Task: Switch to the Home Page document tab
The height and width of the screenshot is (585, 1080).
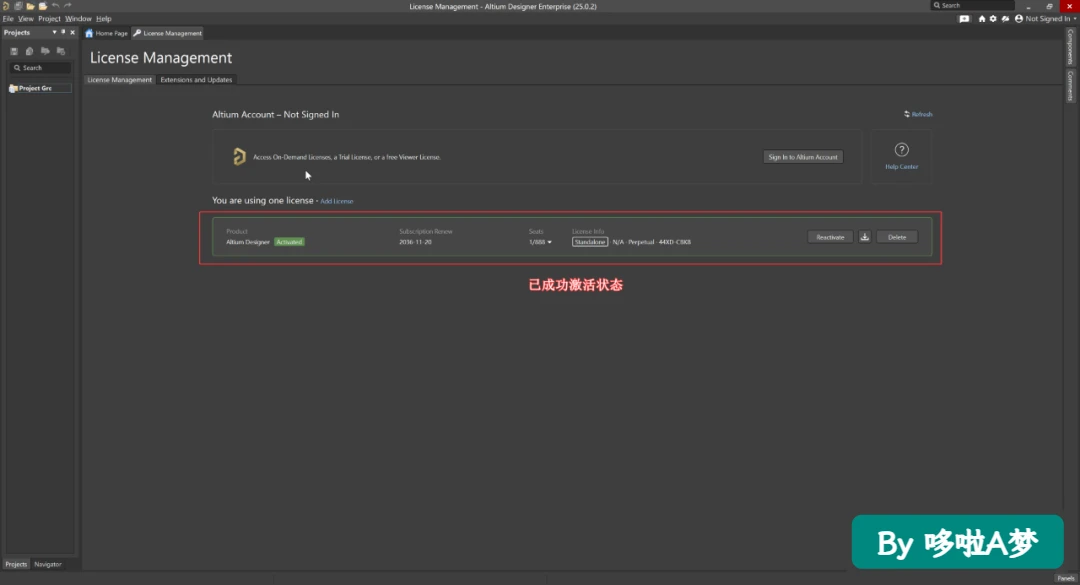Action: pyautogui.click(x=107, y=33)
